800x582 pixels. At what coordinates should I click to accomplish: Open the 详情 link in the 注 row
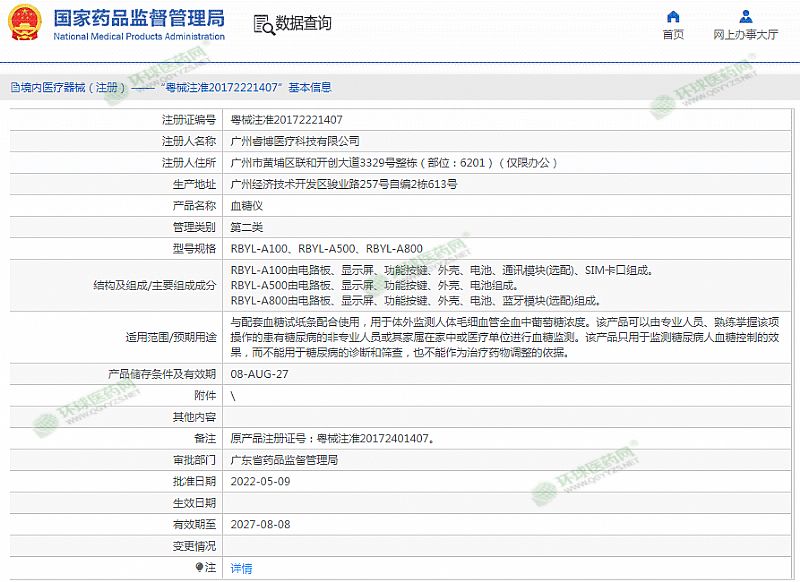pyautogui.click(x=241, y=568)
